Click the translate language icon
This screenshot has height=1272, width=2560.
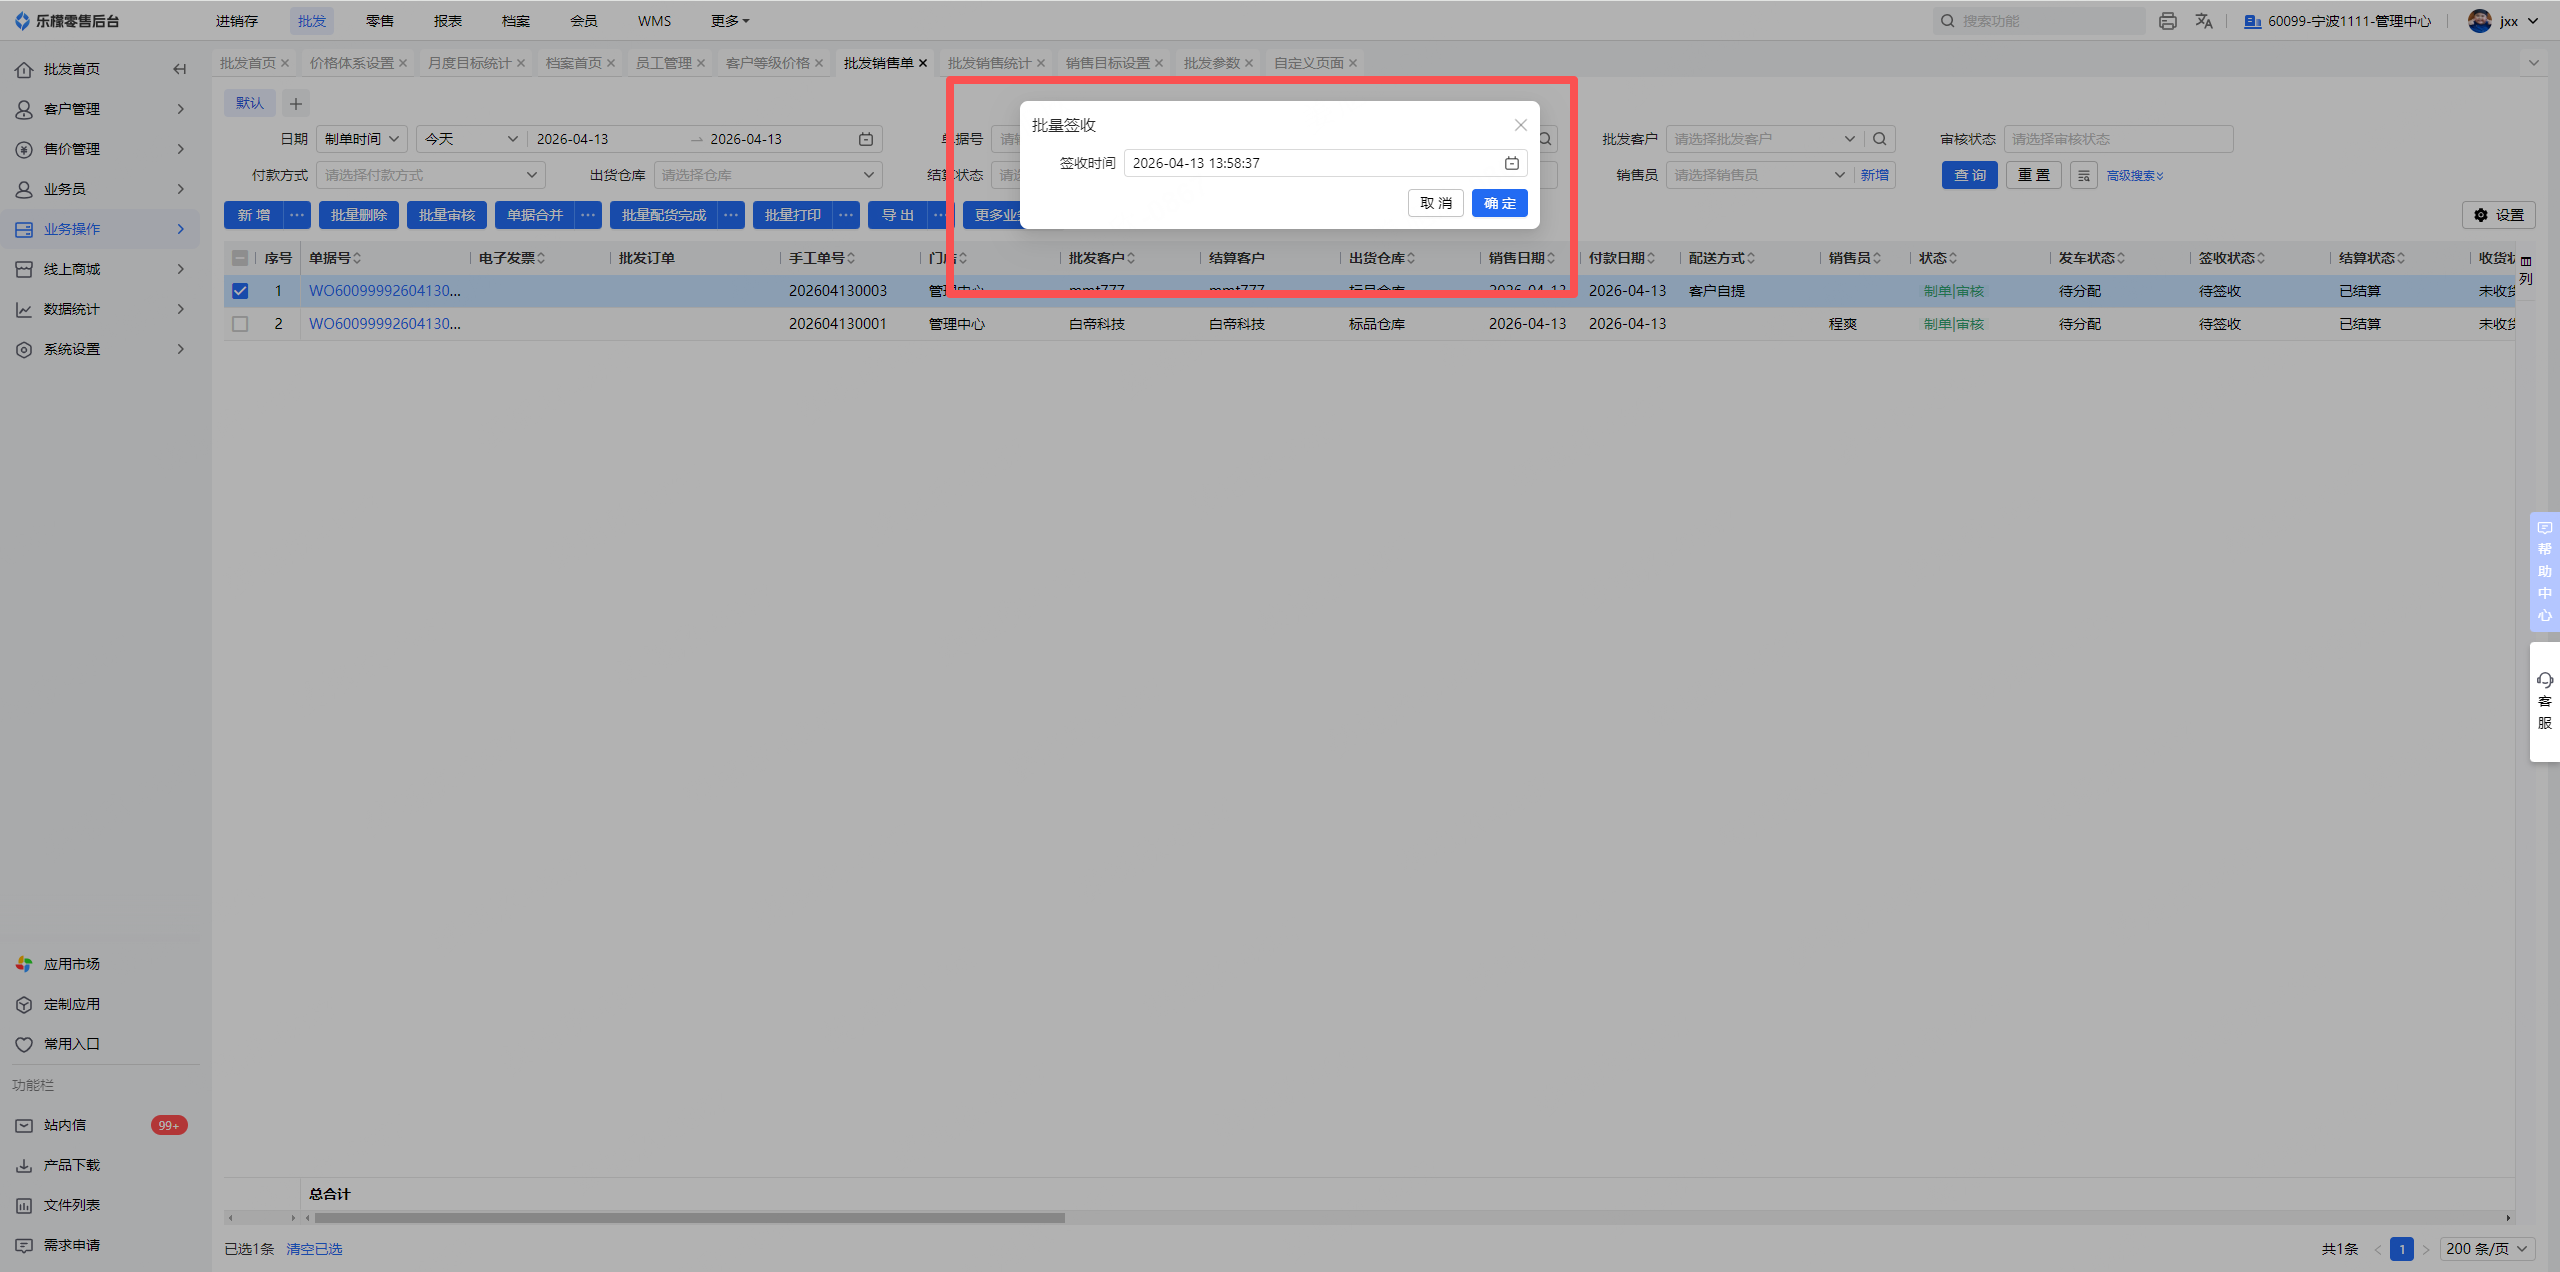[2204, 21]
